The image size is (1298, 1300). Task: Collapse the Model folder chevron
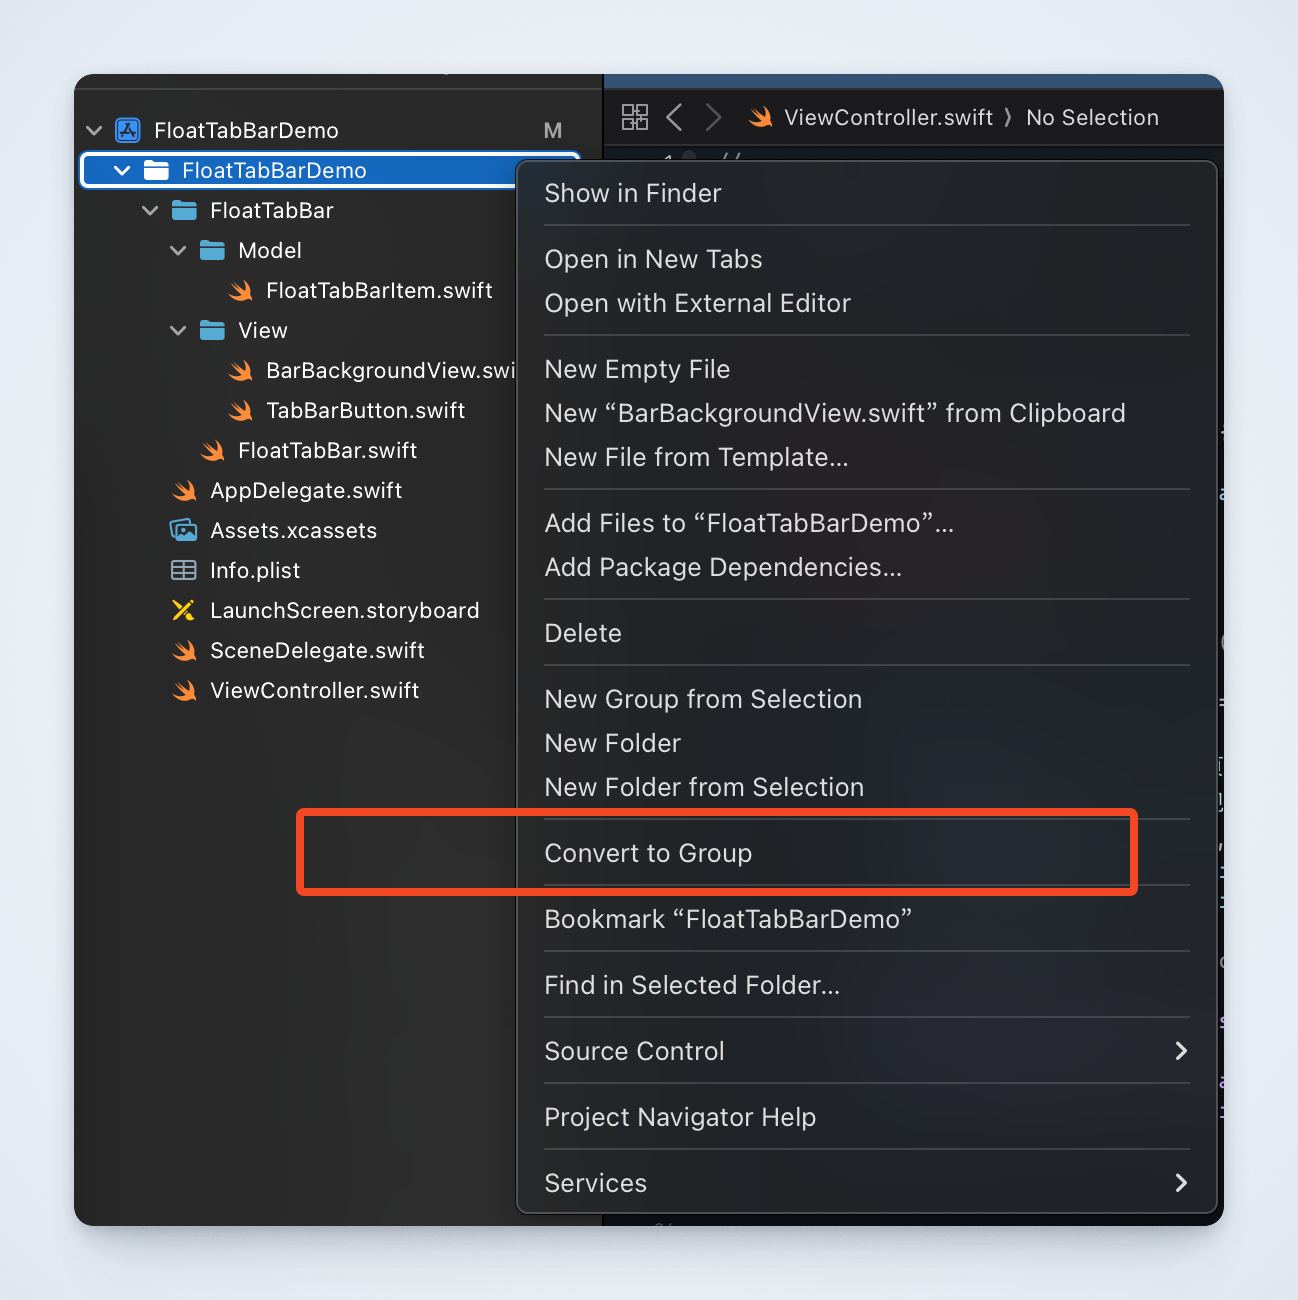[x=178, y=250]
